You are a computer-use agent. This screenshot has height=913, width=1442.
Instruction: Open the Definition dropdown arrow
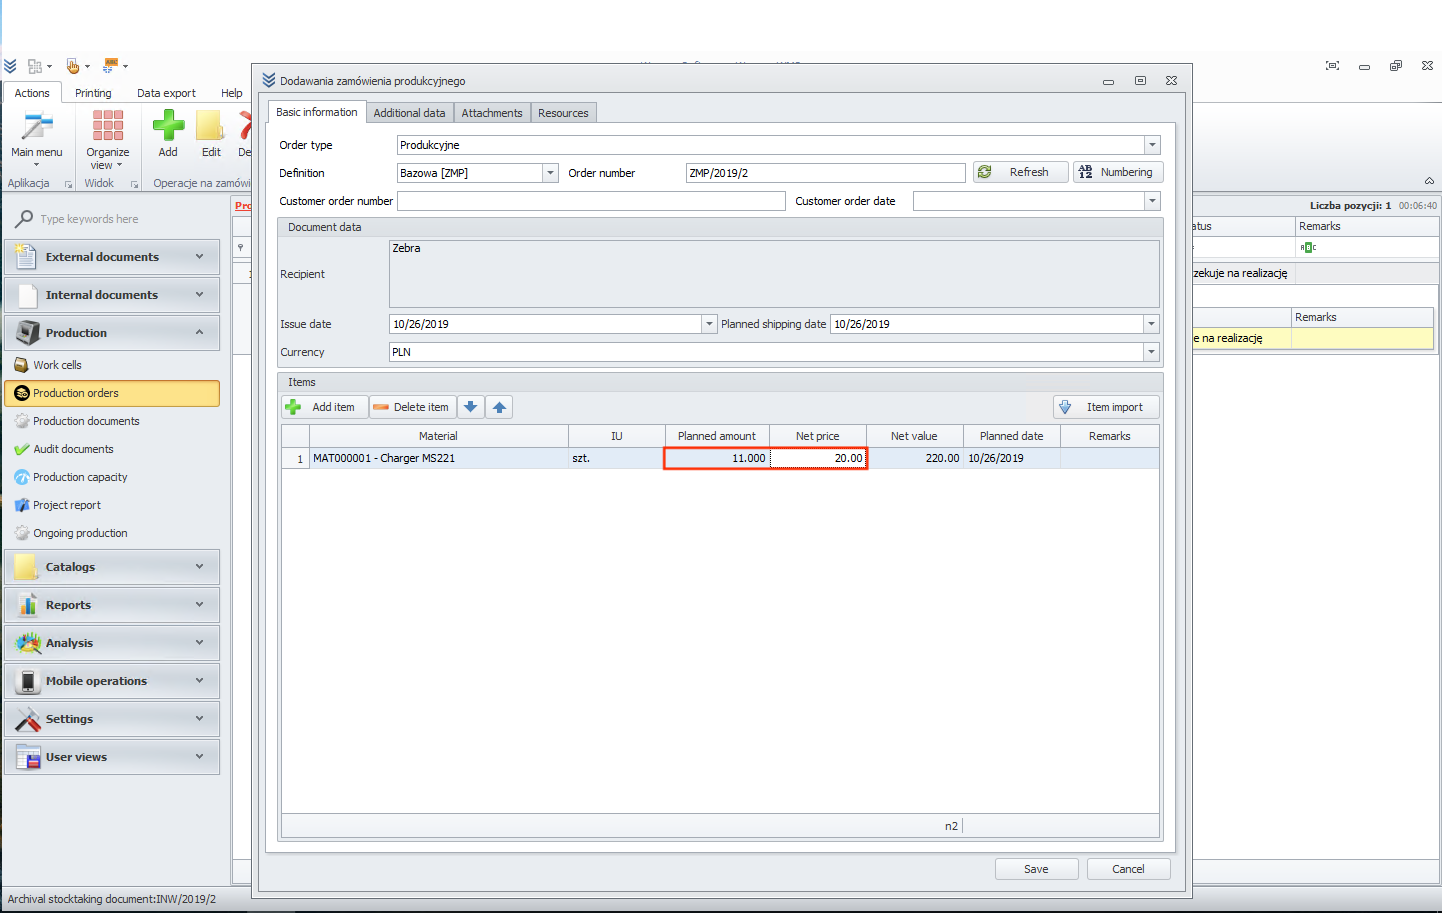click(550, 173)
